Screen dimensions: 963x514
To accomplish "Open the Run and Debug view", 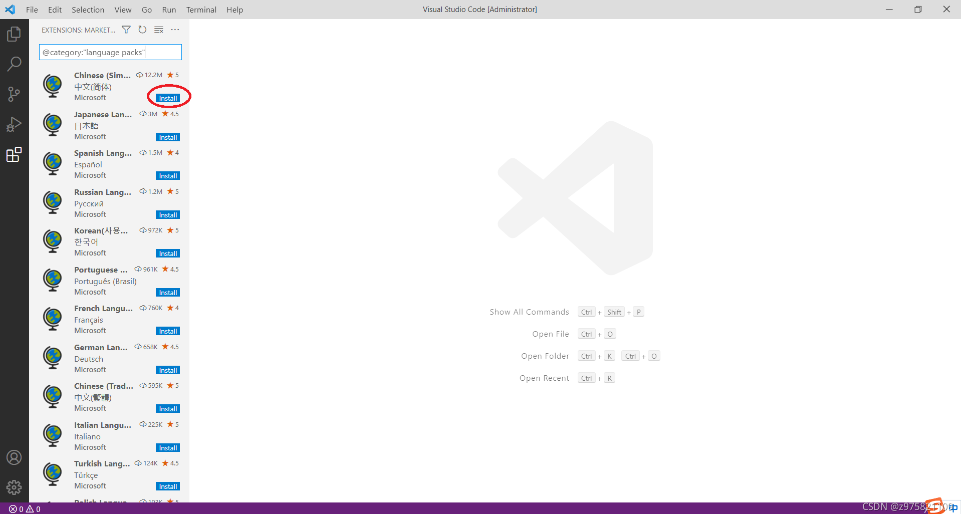I will point(14,124).
